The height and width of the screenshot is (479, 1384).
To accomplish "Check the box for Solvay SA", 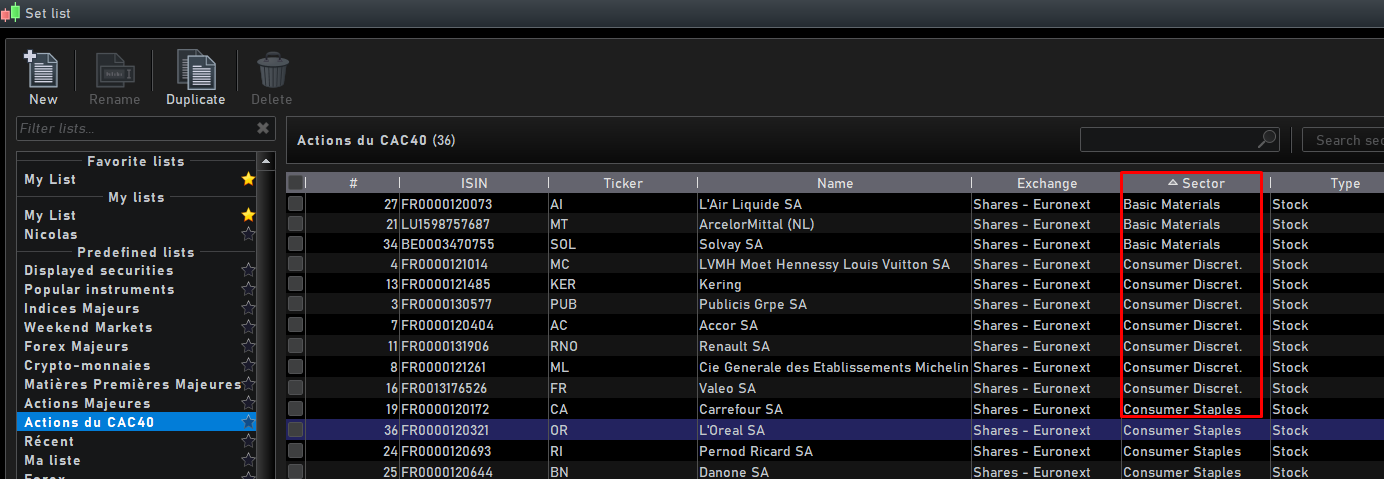I will [295, 244].
